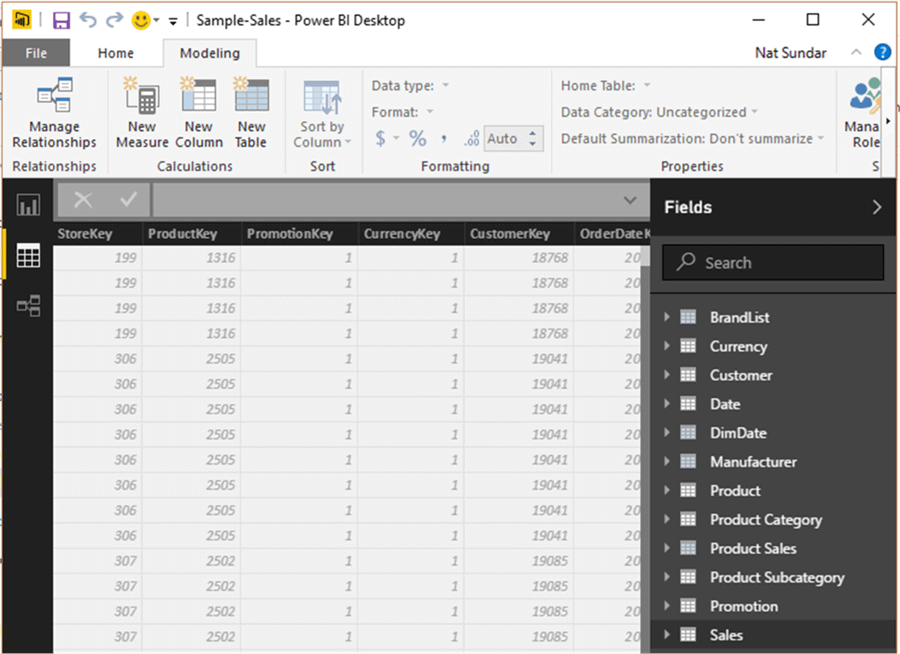Image resolution: width=900 pixels, height=654 pixels.
Task: Click the Power BI logo icon
Action: click(x=22, y=20)
